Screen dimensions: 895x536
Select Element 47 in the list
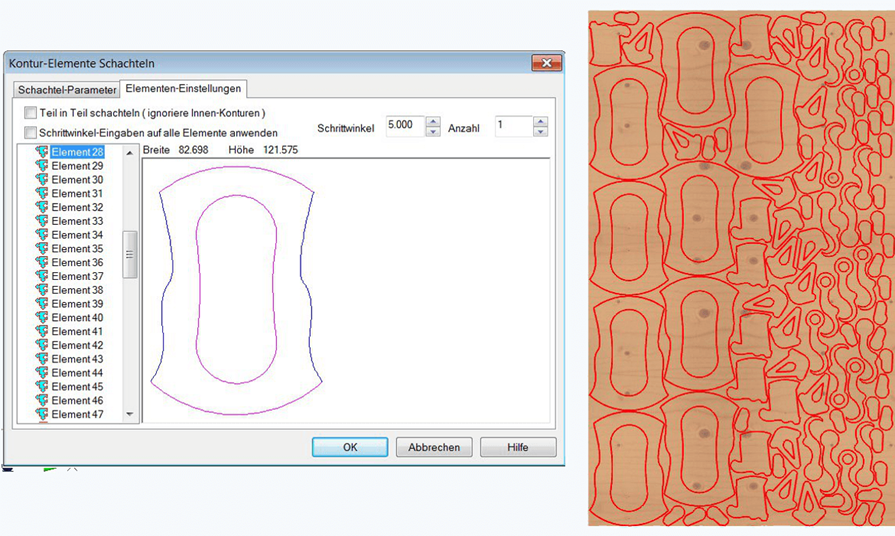pos(77,414)
